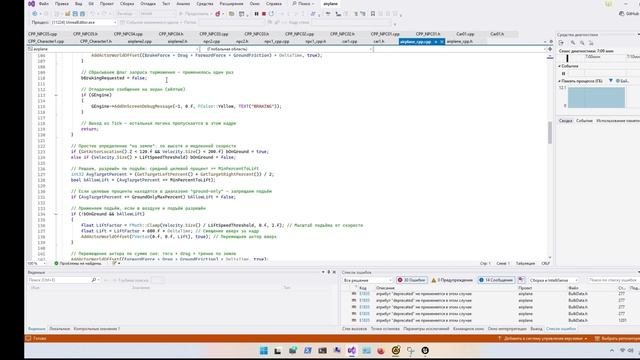Close the airplane_cpp.cpp tab
Viewport: 640px width, 360px height.
(442, 42)
